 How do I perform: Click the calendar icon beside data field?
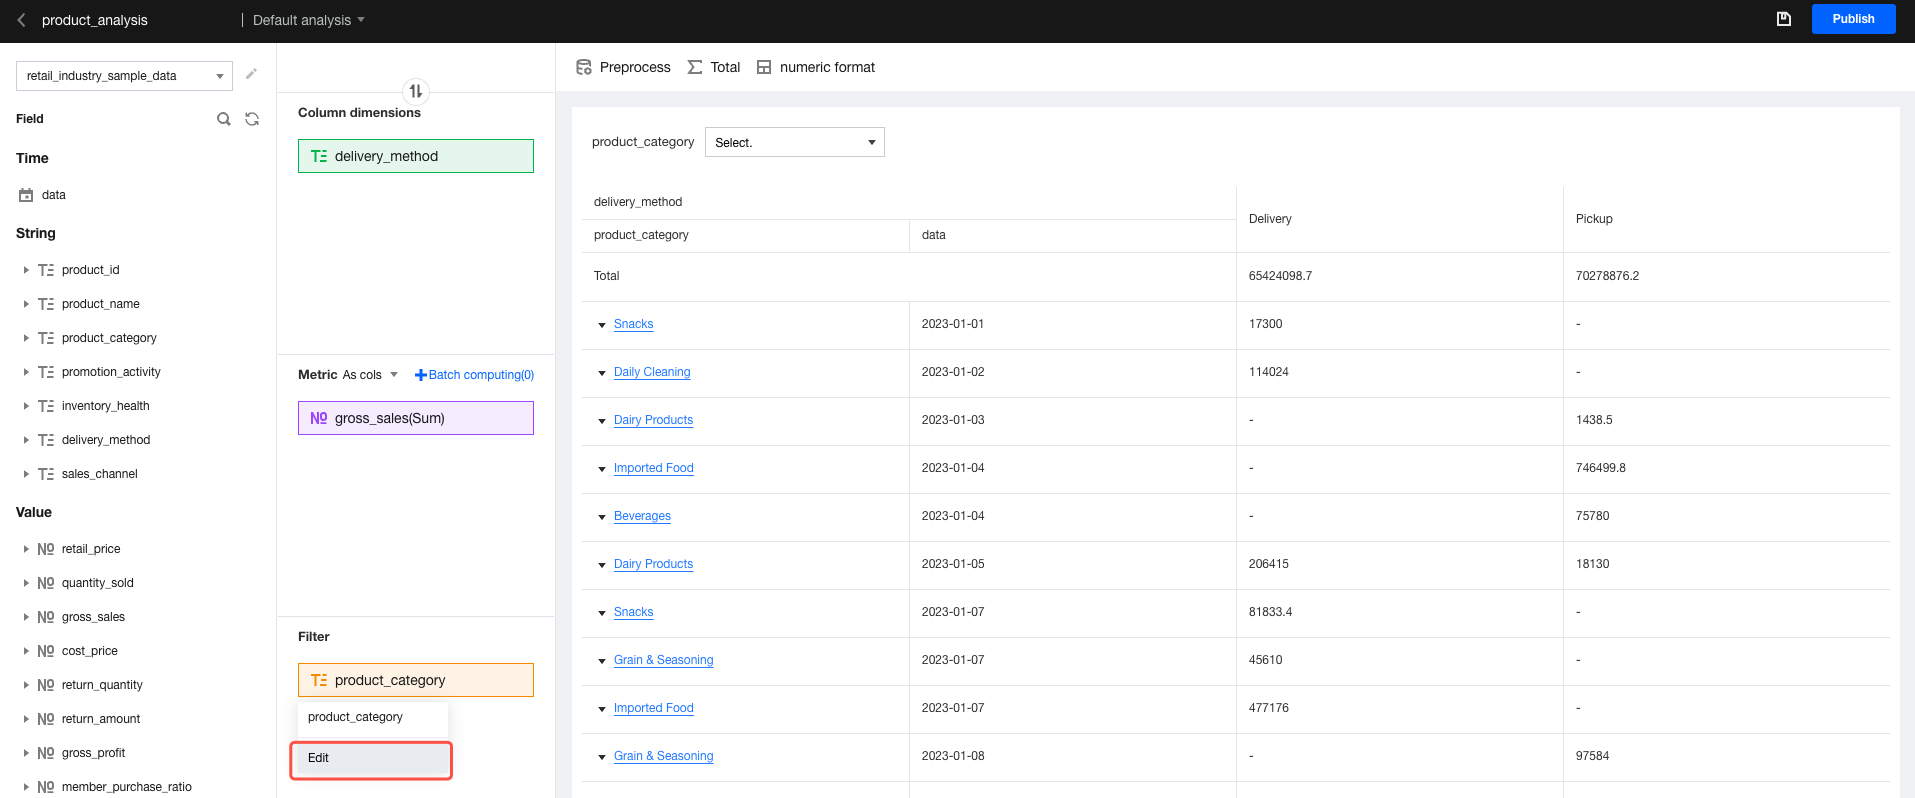(x=26, y=195)
